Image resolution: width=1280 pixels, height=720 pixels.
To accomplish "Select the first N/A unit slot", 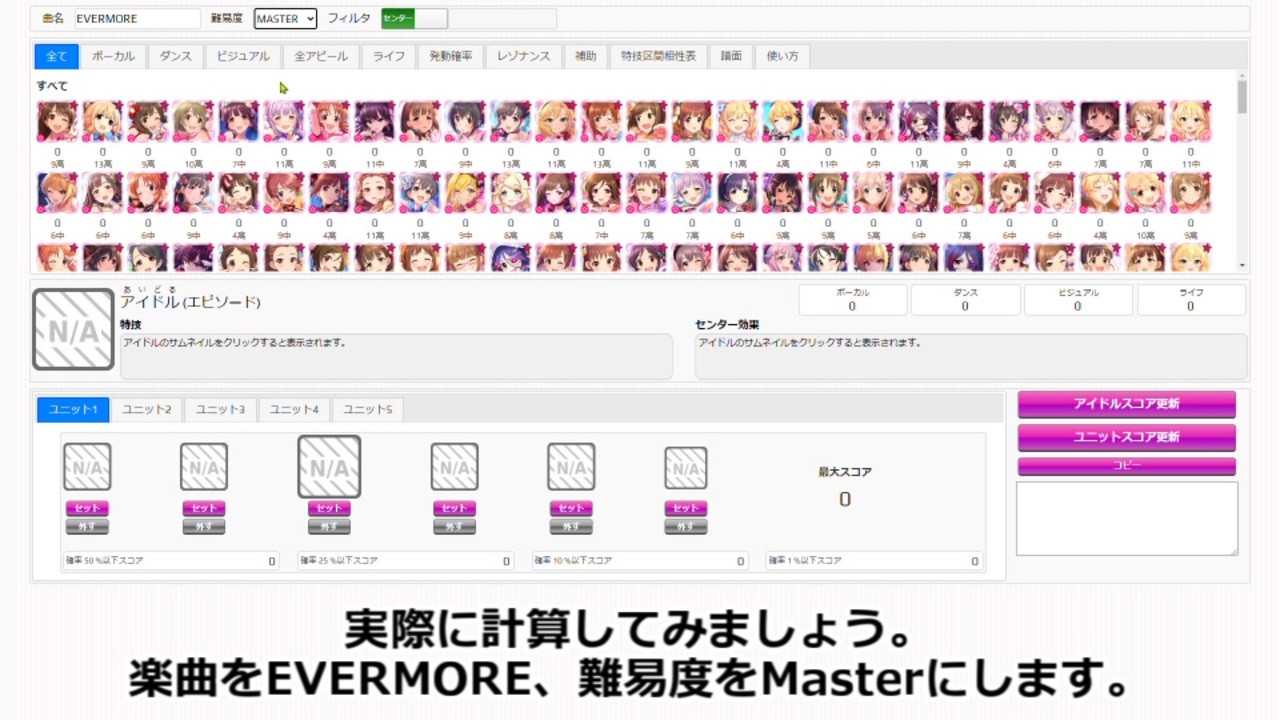I will [x=87, y=467].
